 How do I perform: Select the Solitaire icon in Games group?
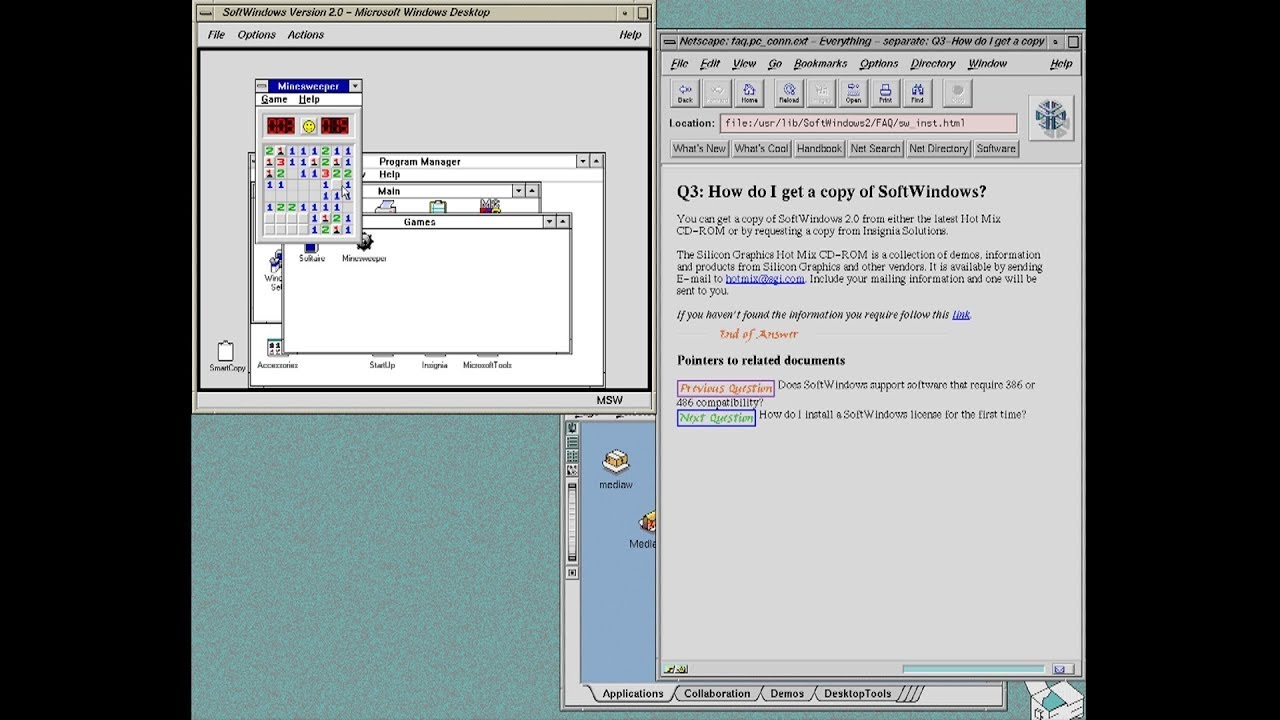coord(311,248)
